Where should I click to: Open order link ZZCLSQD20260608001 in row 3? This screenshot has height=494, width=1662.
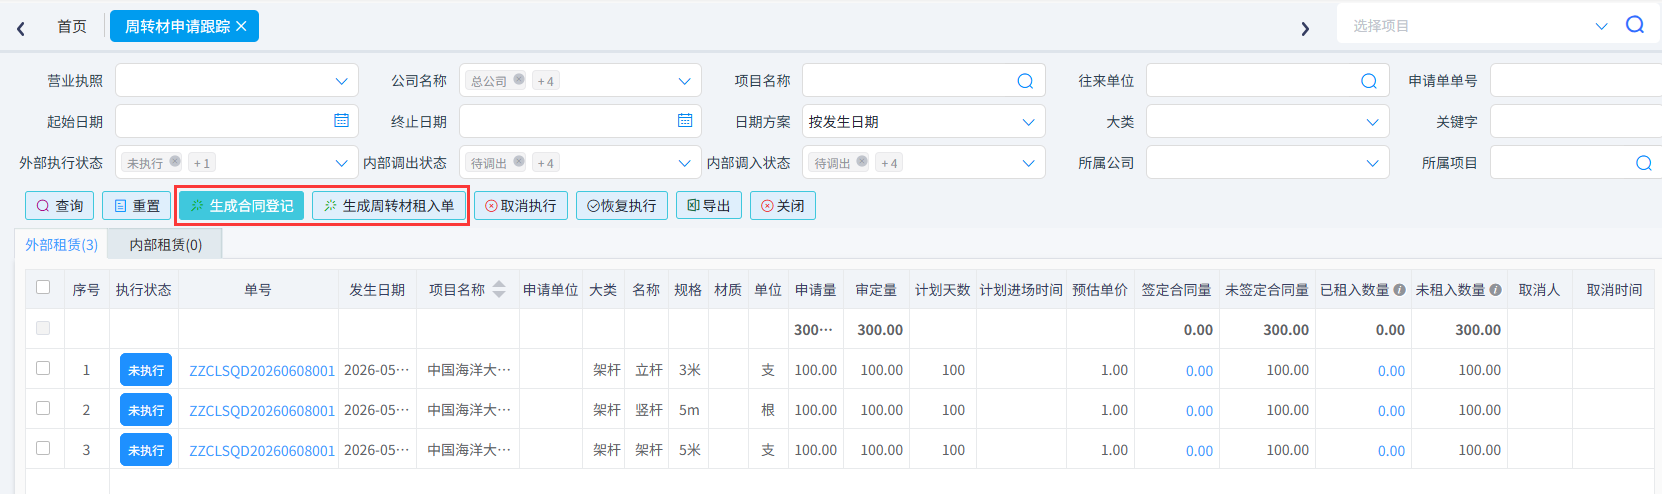pos(262,451)
